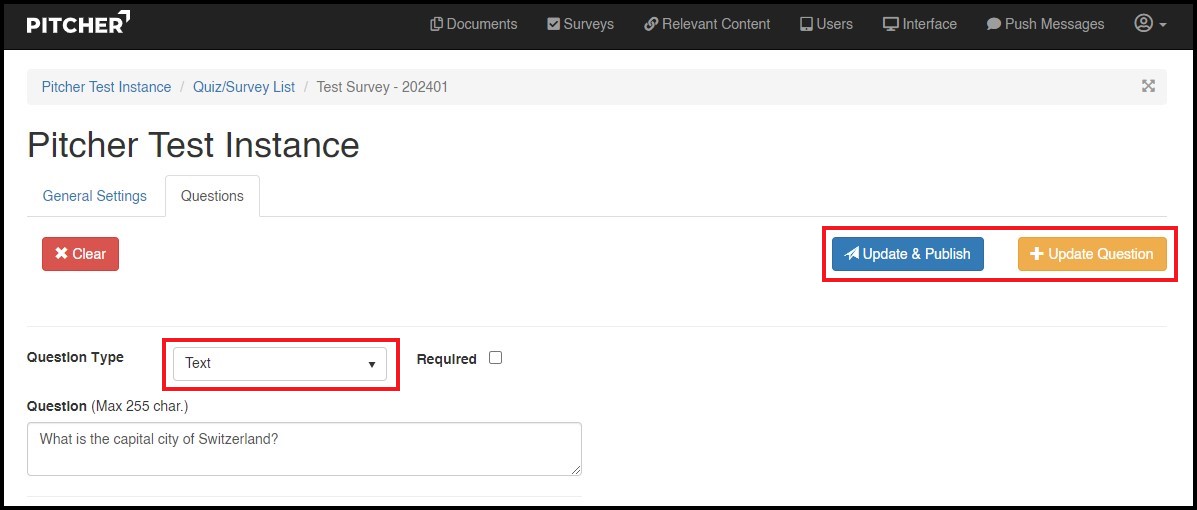Click the Relevant Content link icon
Screen dimensions: 1197x510
click(x=651, y=24)
